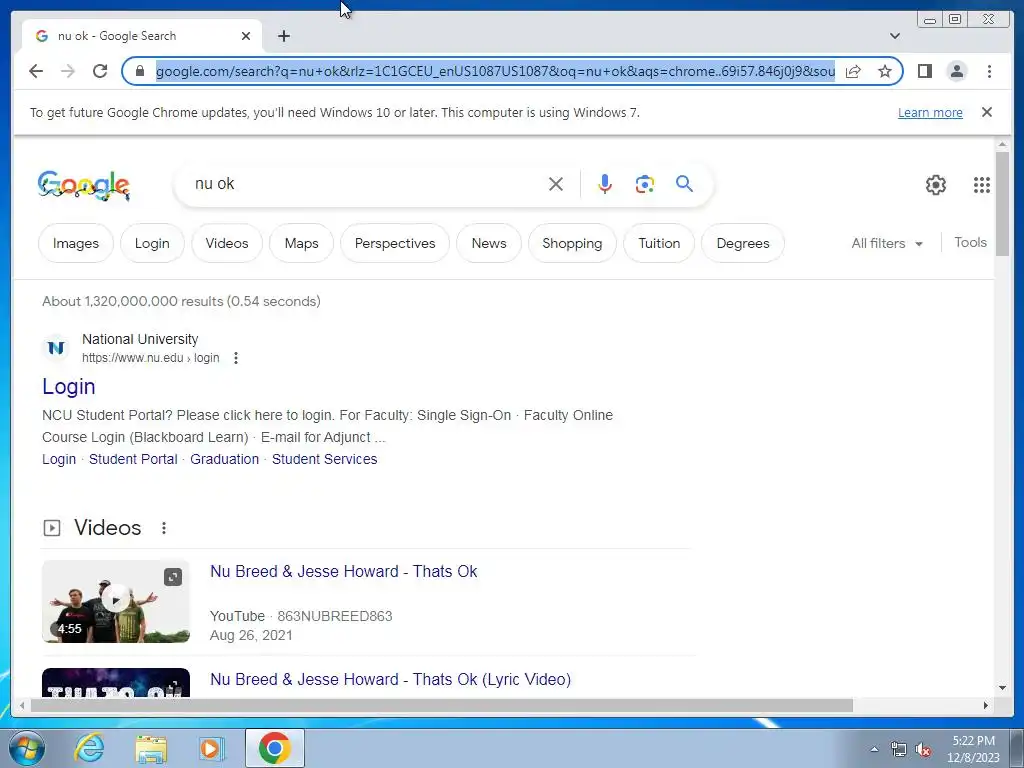1024x768 pixels.
Task: Select the Tuition filter chip
Action: (x=659, y=243)
